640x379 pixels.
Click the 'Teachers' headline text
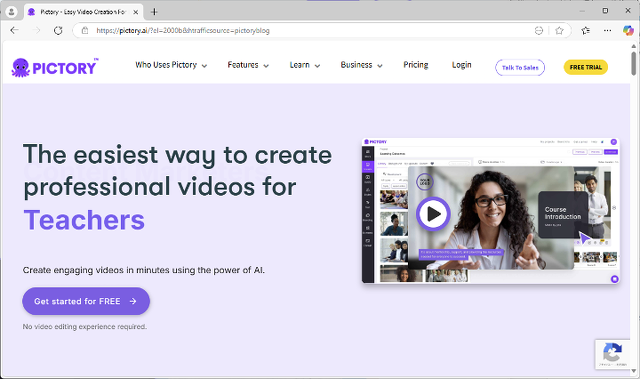(x=84, y=220)
